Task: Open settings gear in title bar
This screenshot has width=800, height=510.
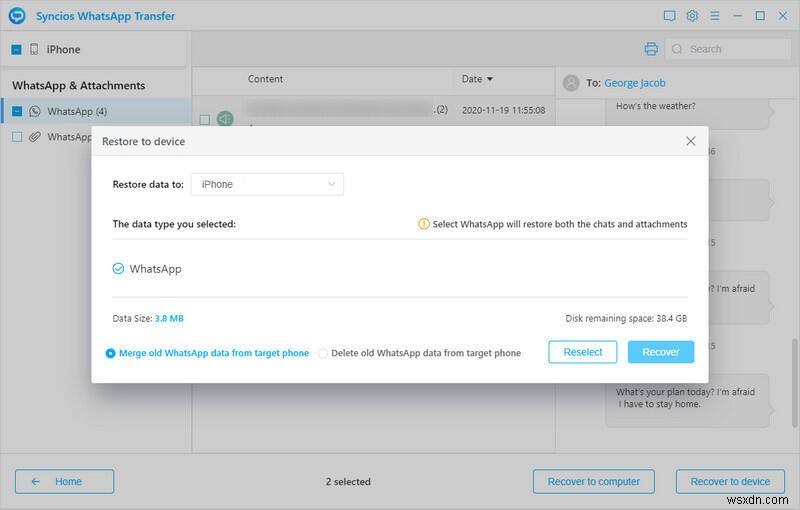Action: click(692, 16)
